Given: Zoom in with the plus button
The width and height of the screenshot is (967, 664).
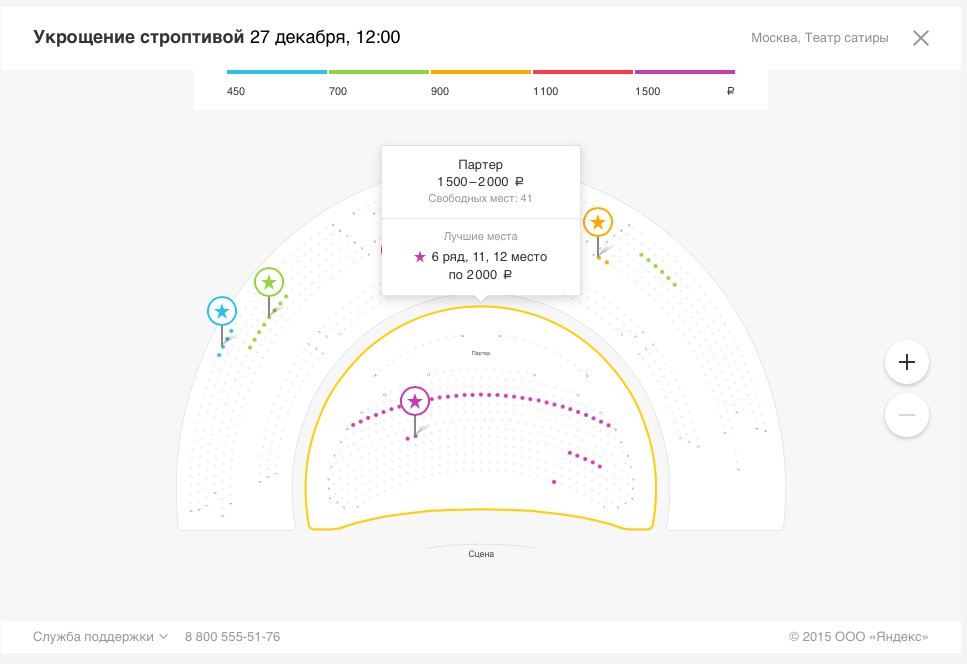Looking at the screenshot, I should [x=907, y=362].
